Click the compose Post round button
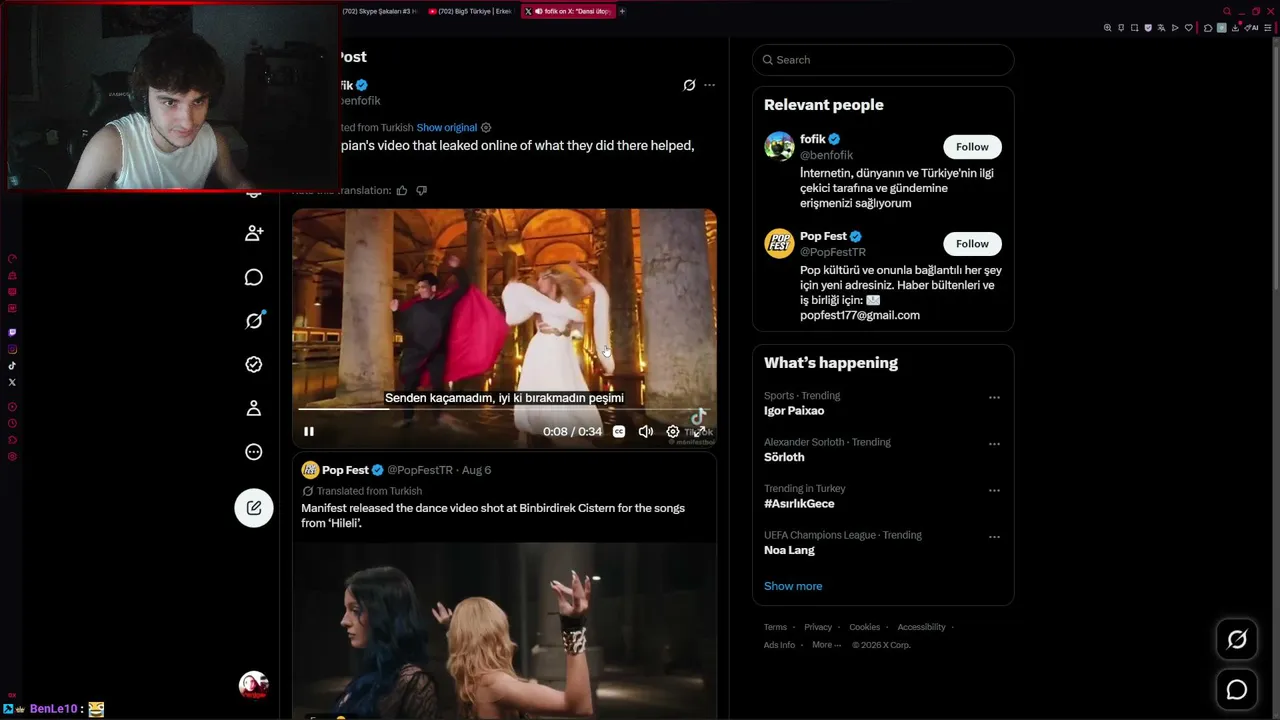 pyautogui.click(x=254, y=508)
